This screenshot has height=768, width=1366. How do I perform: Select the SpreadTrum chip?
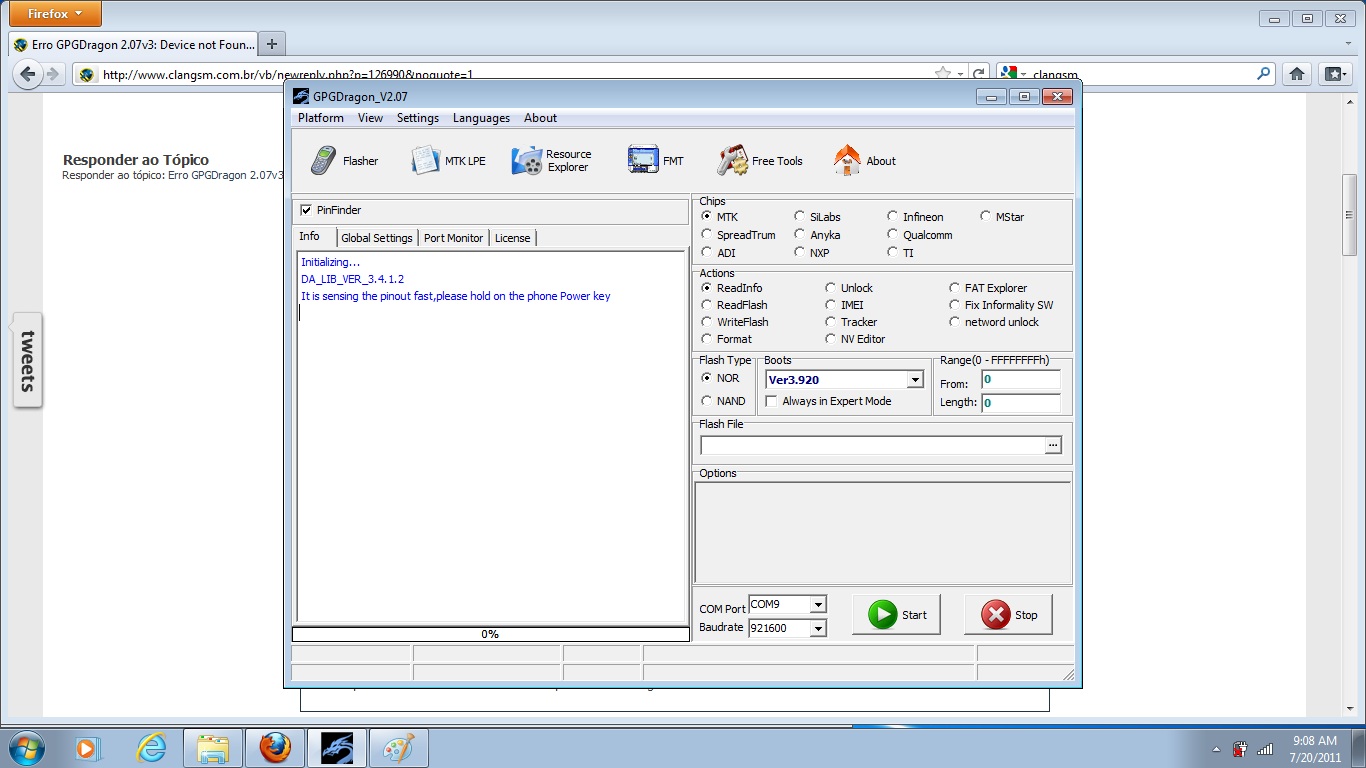pos(707,235)
